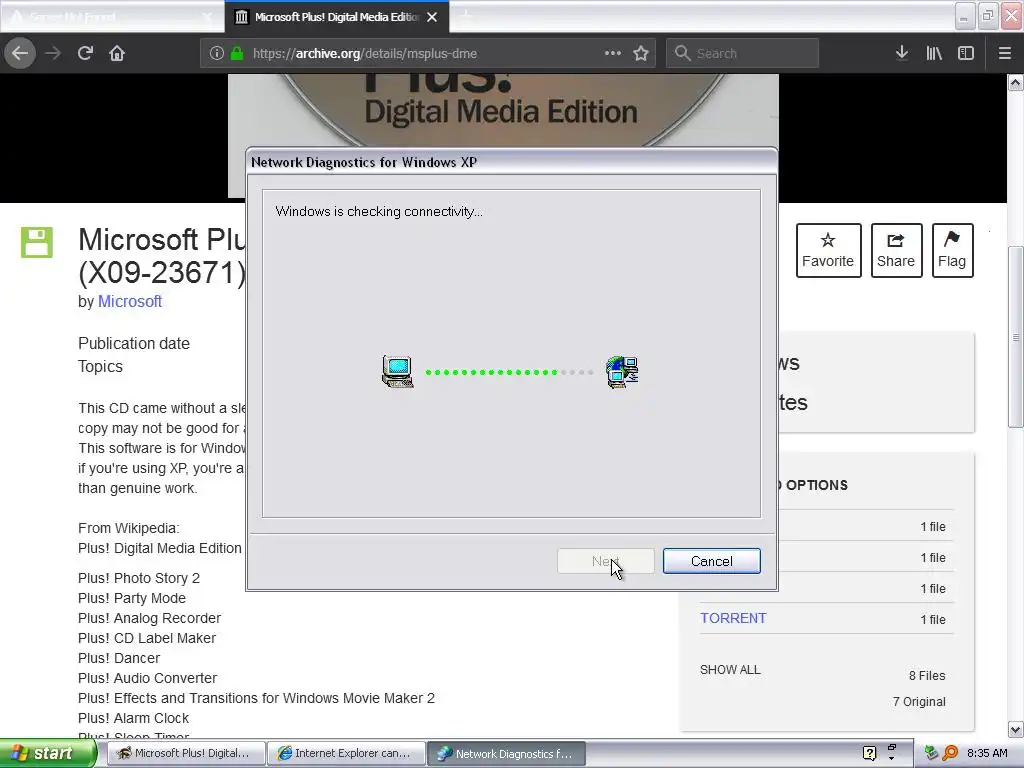The width and height of the screenshot is (1024, 768).
Task: Click local computer icon in diagnostics dialog
Action: 398,372
